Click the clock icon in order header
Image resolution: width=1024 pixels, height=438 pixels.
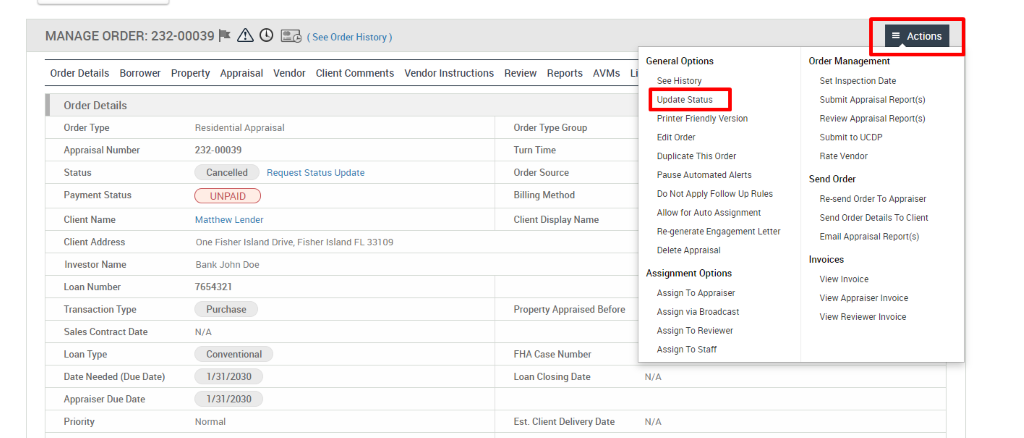(266, 35)
